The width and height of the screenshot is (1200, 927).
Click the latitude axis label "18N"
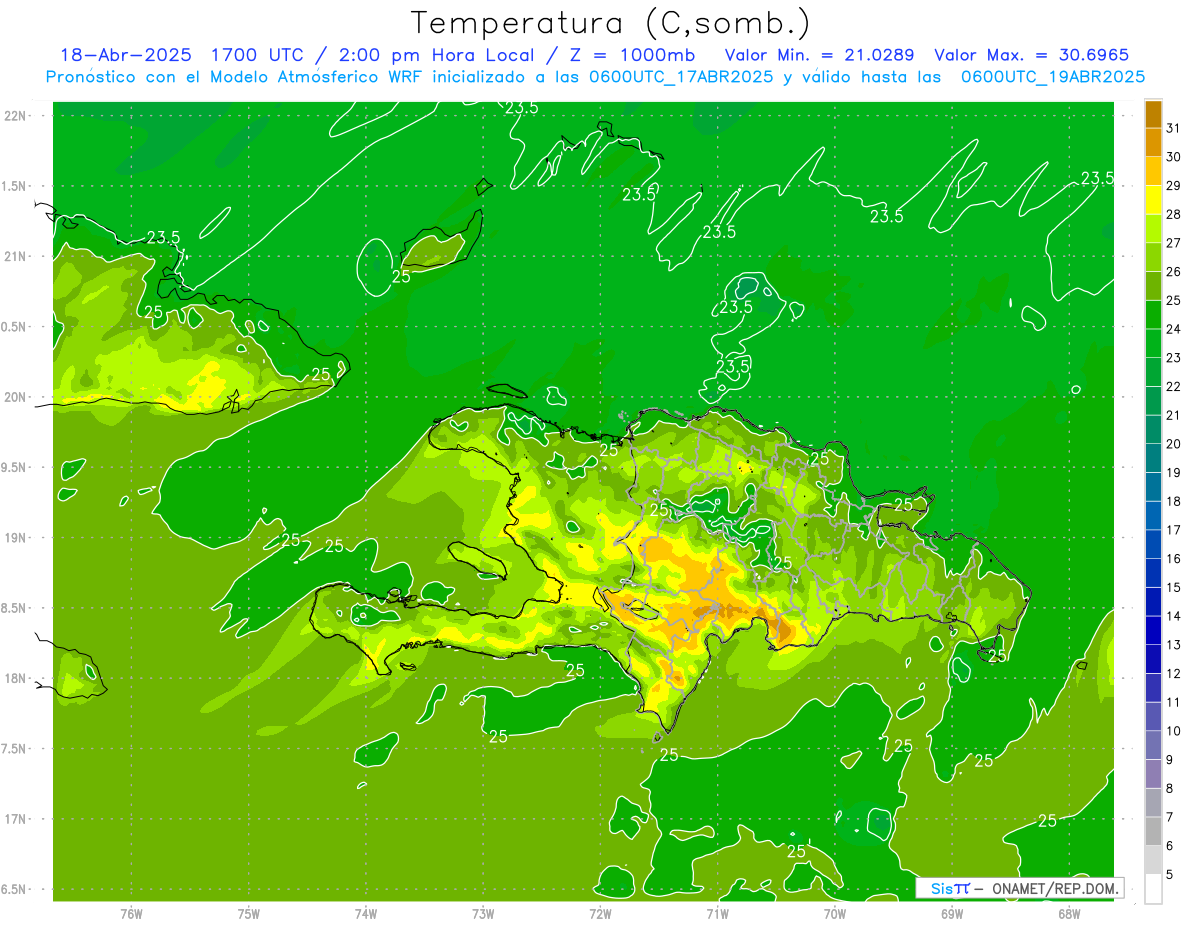[15, 678]
